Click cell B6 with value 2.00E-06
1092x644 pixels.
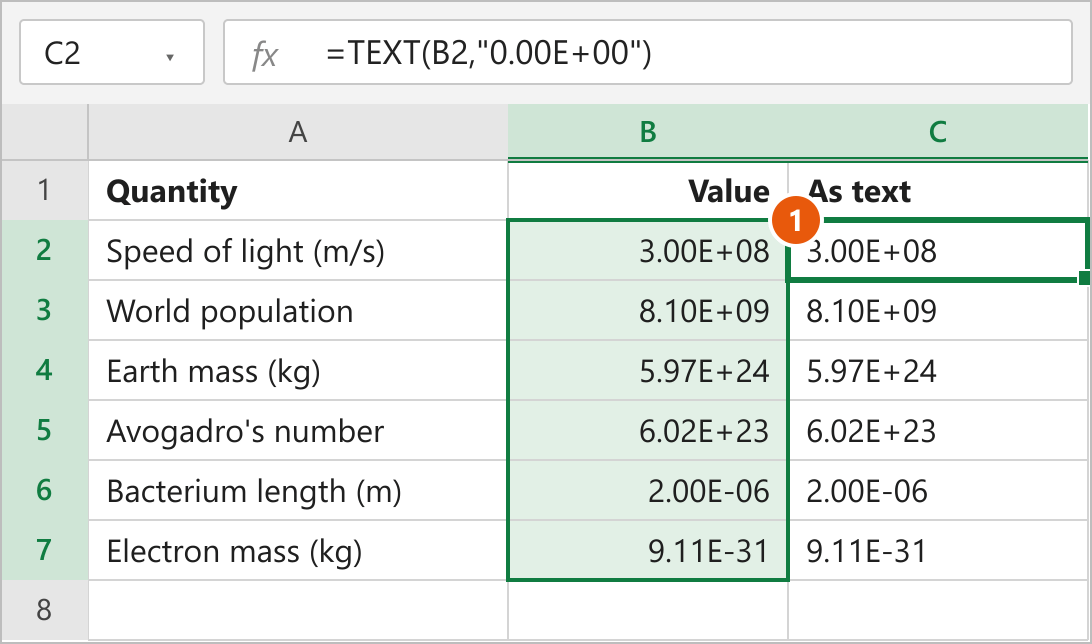(648, 490)
